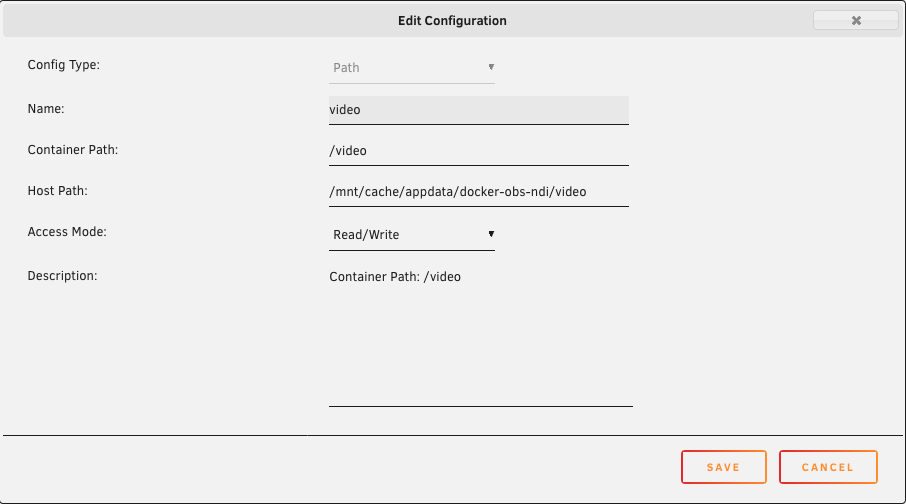The image size is (906, 504).
Task: Close the Edit Configuration dialog
Action: [x=856, y=20]
